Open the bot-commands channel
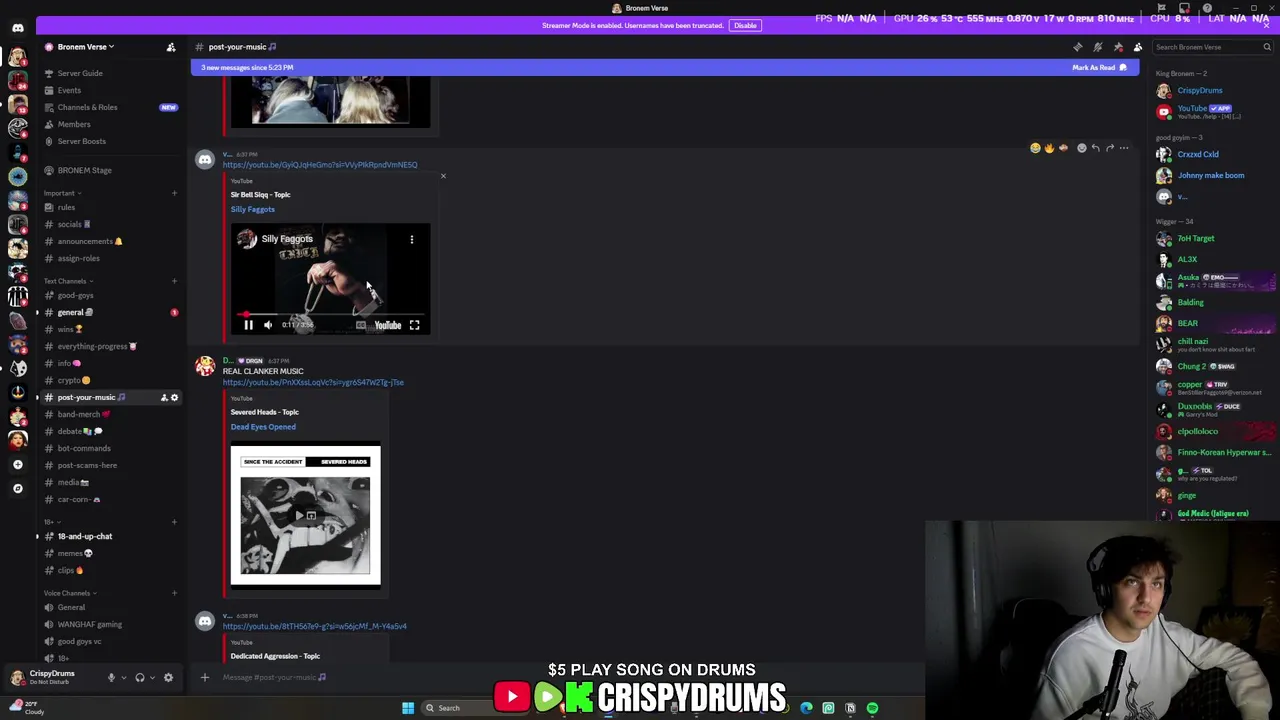This screenshot has width=1280, height=720. (x=109, y=448)
